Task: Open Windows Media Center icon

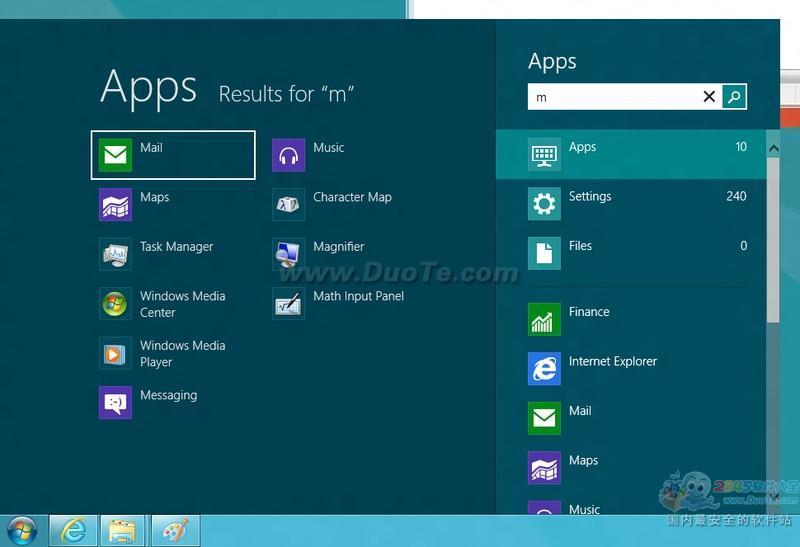Action: click(x=115, y=304)
